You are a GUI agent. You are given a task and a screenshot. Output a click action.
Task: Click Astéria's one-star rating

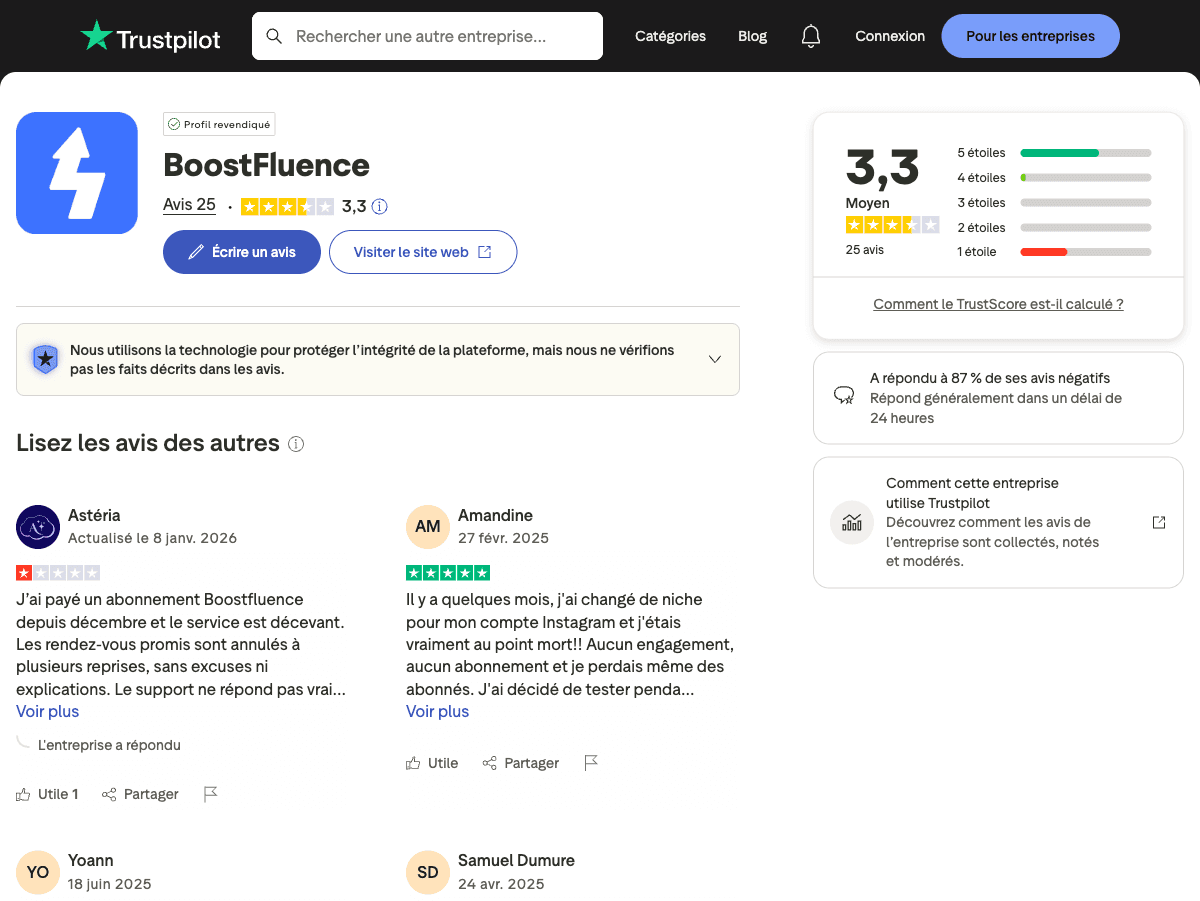coord(58,573)
